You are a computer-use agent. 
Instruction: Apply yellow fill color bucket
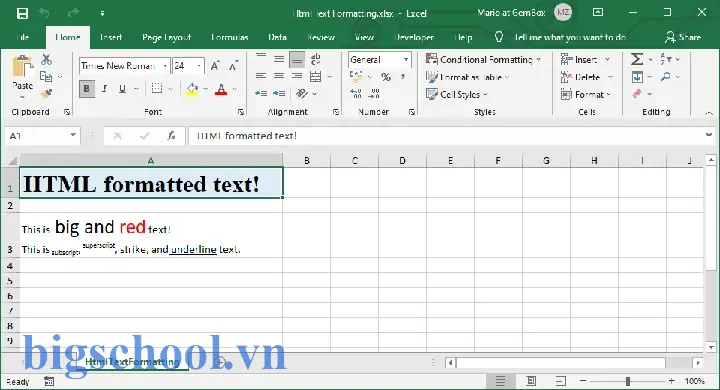point(192,89)
